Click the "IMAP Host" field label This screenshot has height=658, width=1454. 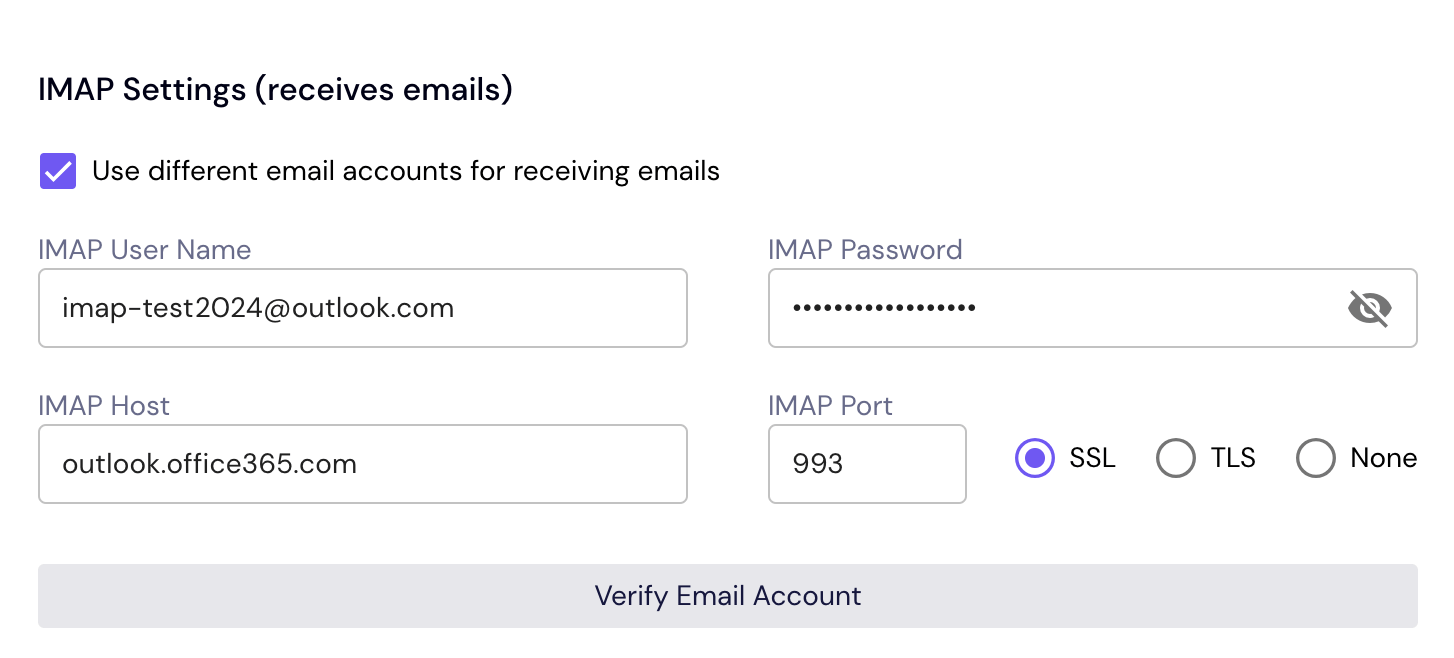tap(104, 406)
